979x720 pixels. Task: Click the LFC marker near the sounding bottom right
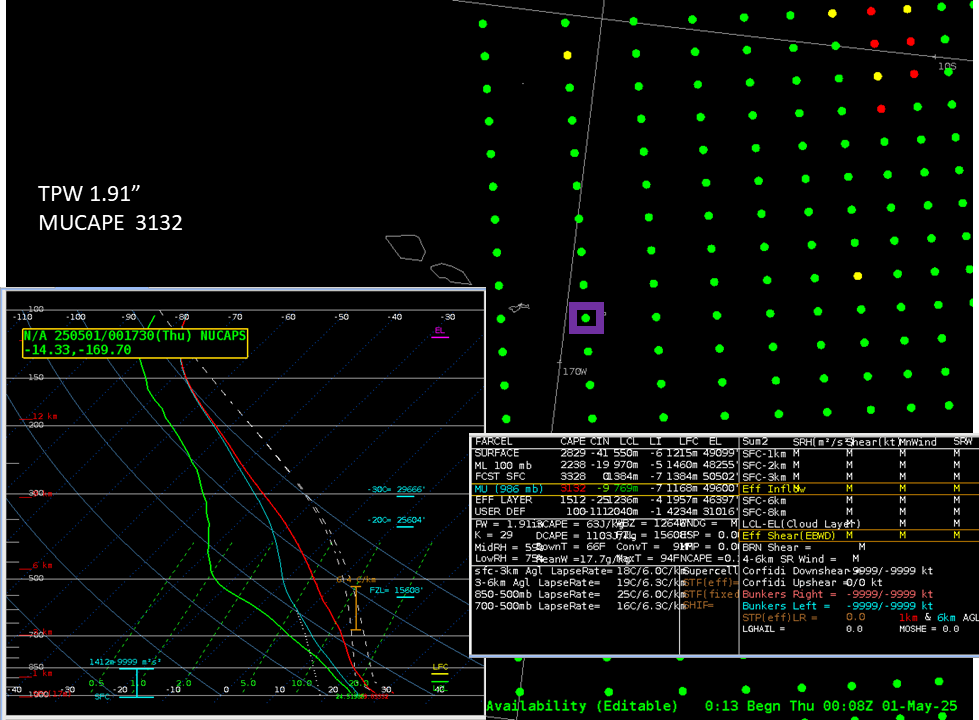[x=440, y=667]
